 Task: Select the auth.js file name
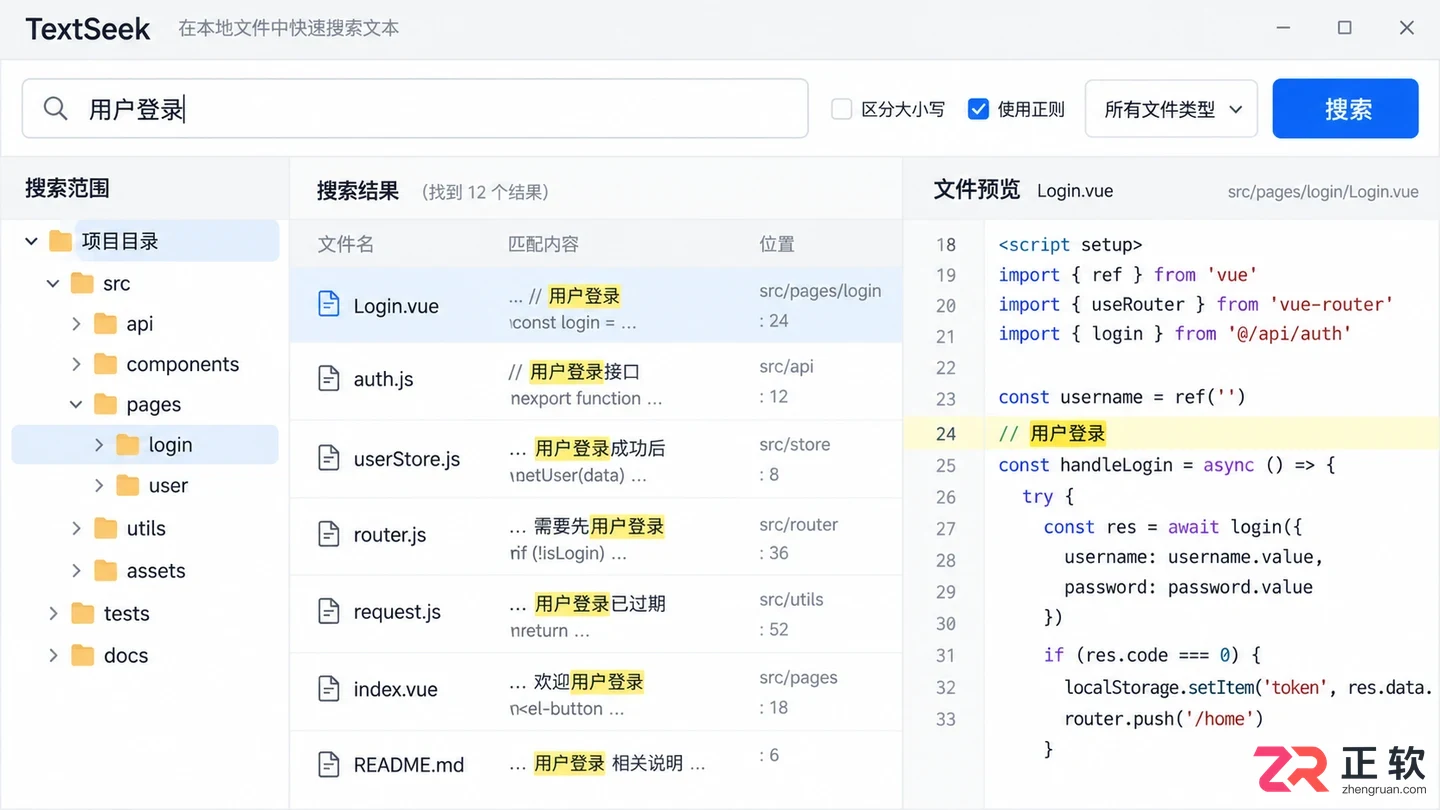(x=383, y=379)
